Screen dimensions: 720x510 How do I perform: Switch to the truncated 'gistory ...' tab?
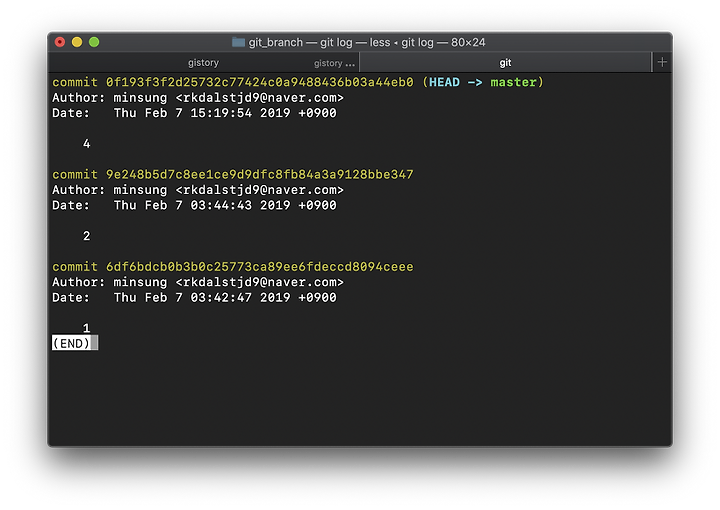334,63
